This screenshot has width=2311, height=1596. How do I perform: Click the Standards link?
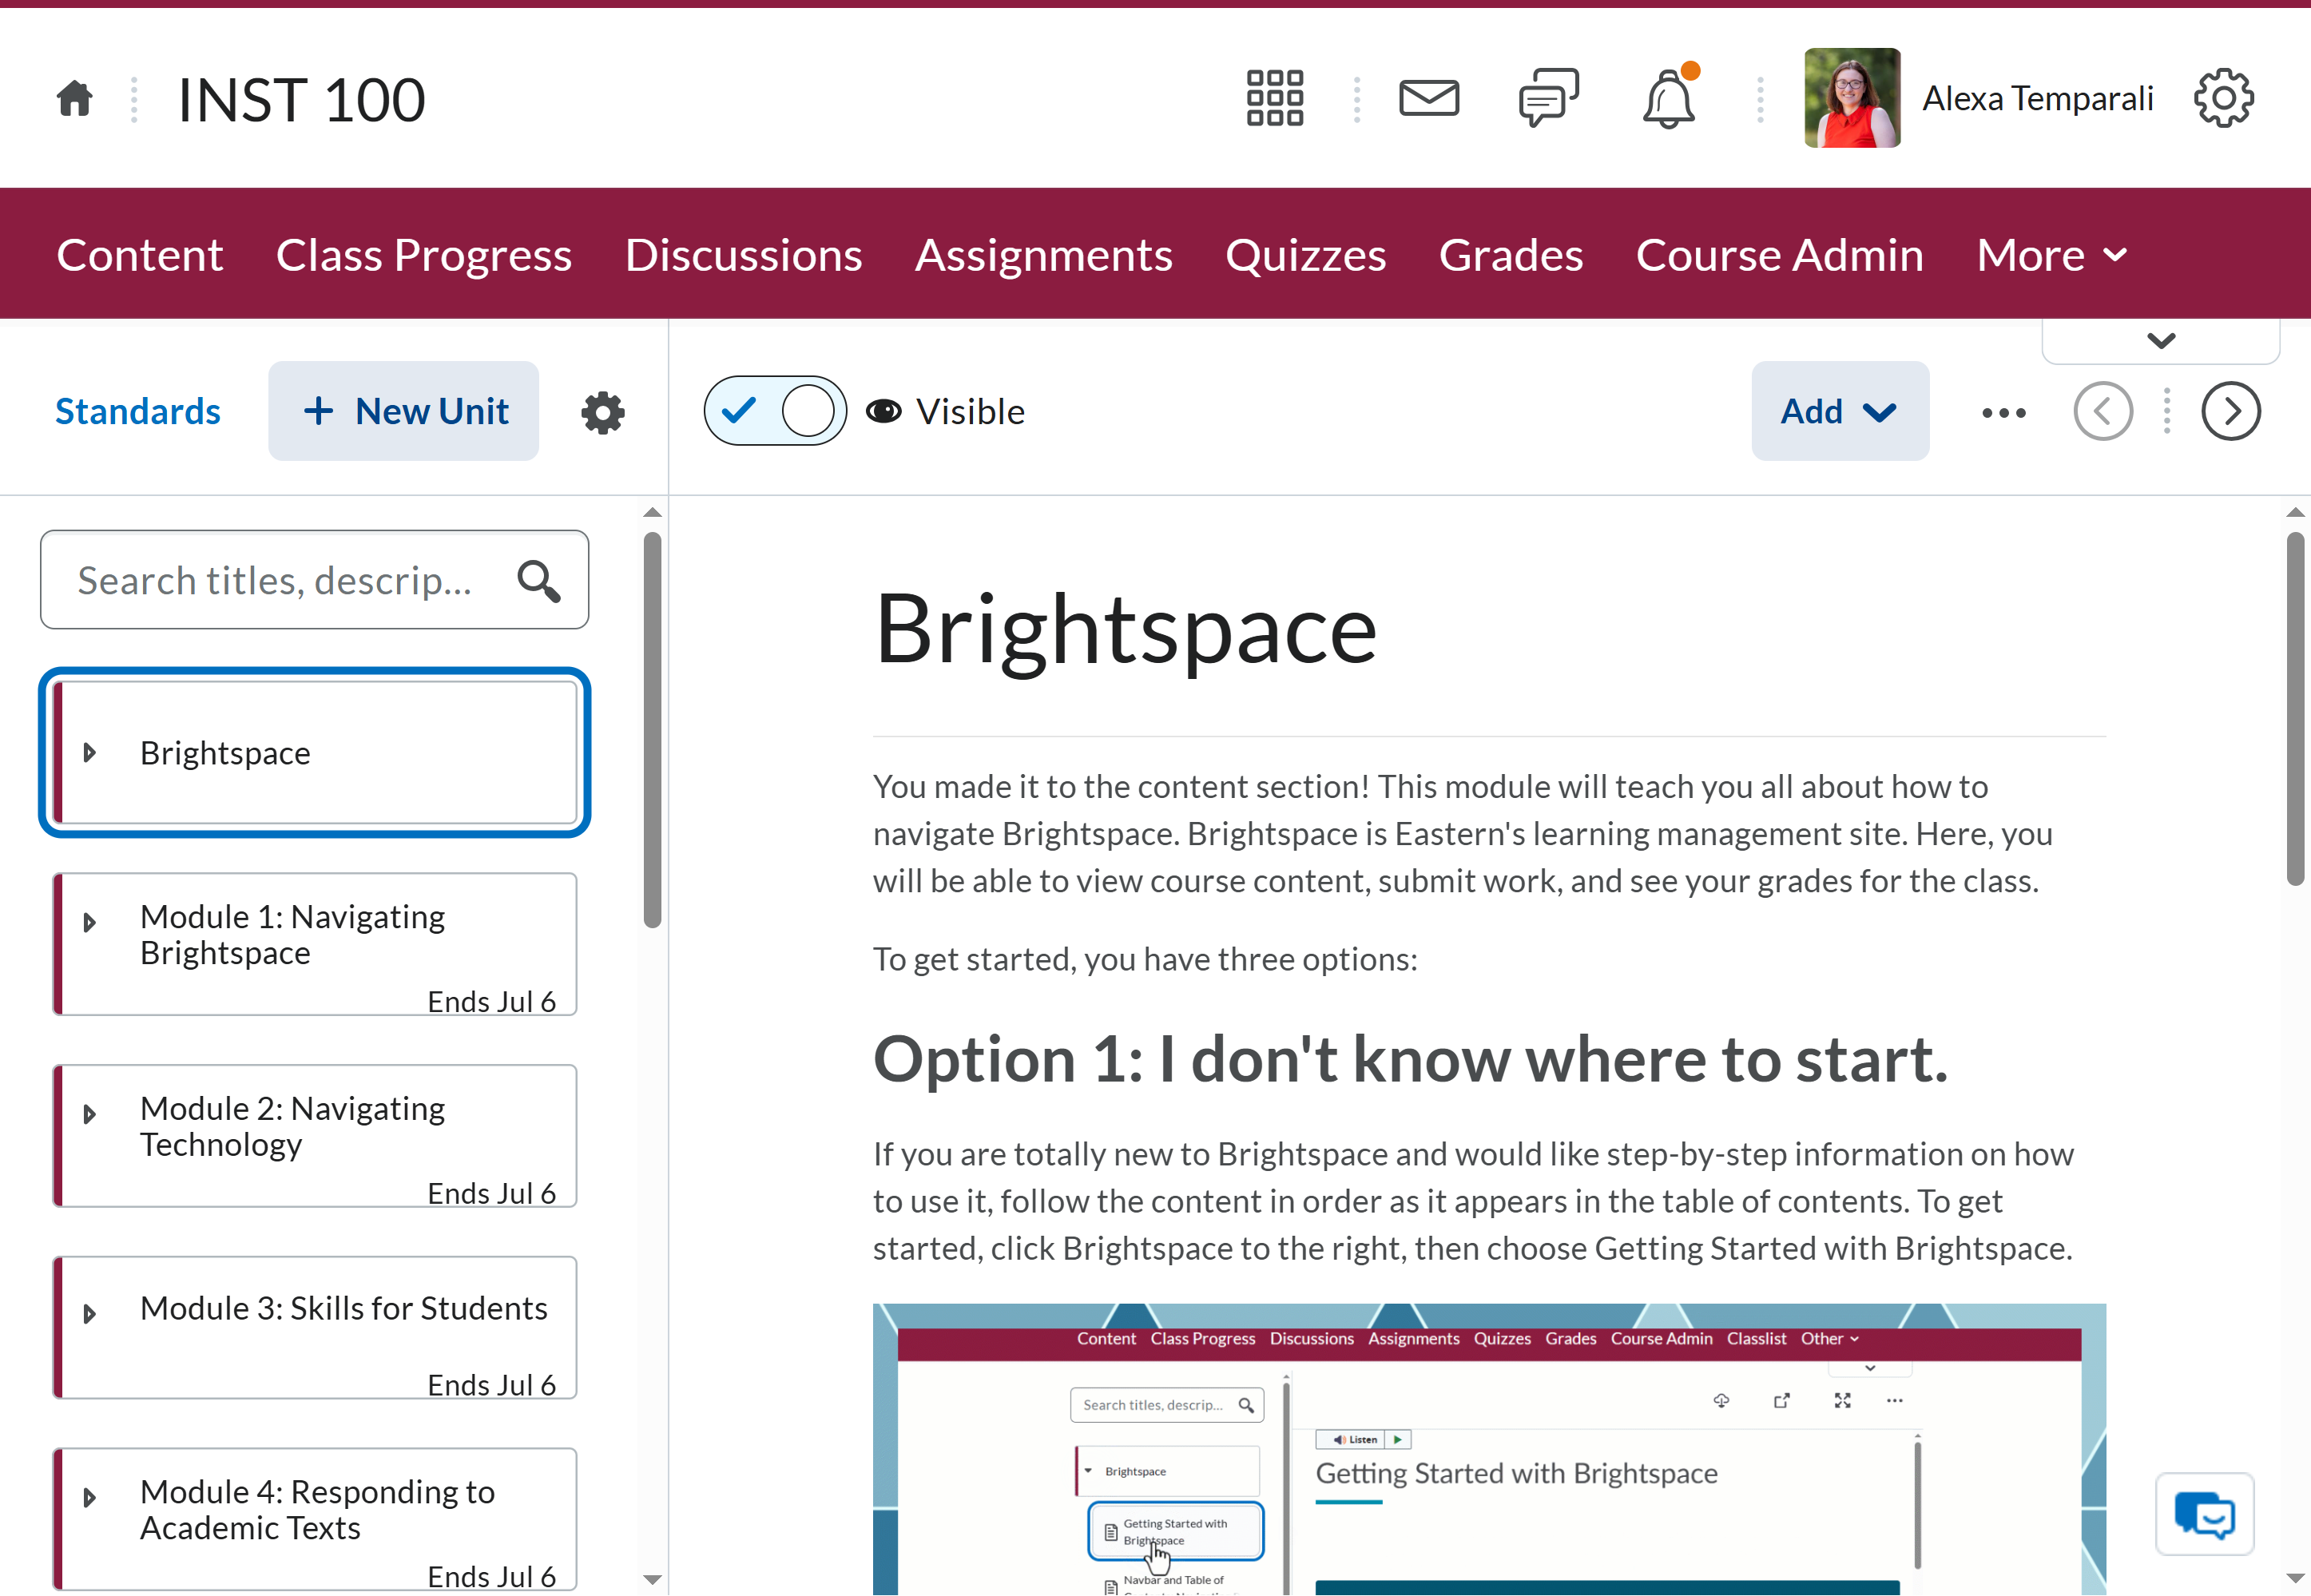138,411
